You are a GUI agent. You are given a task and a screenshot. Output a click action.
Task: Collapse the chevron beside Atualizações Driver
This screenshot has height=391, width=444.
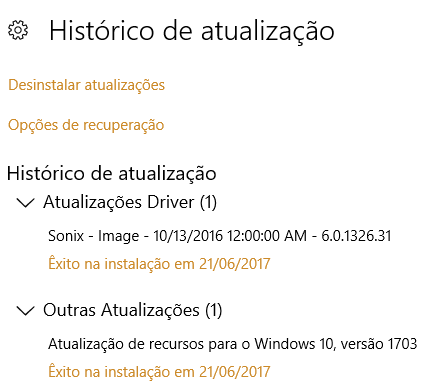(25, 202)
